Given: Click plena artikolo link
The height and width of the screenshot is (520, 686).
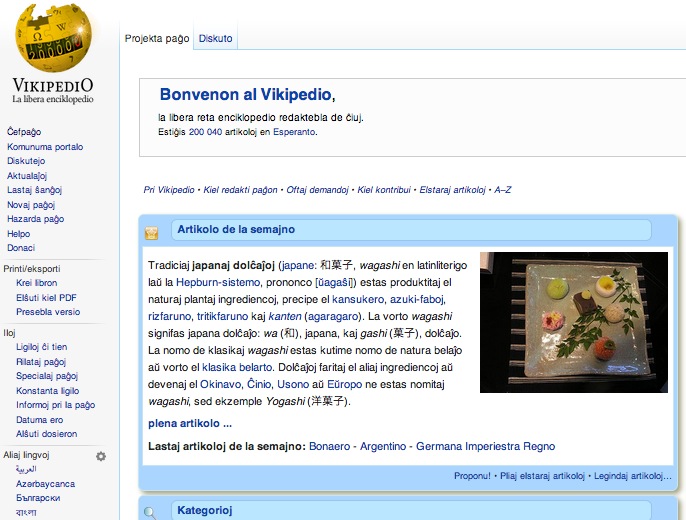Looking at the screenshot, I should coord(190,423).
